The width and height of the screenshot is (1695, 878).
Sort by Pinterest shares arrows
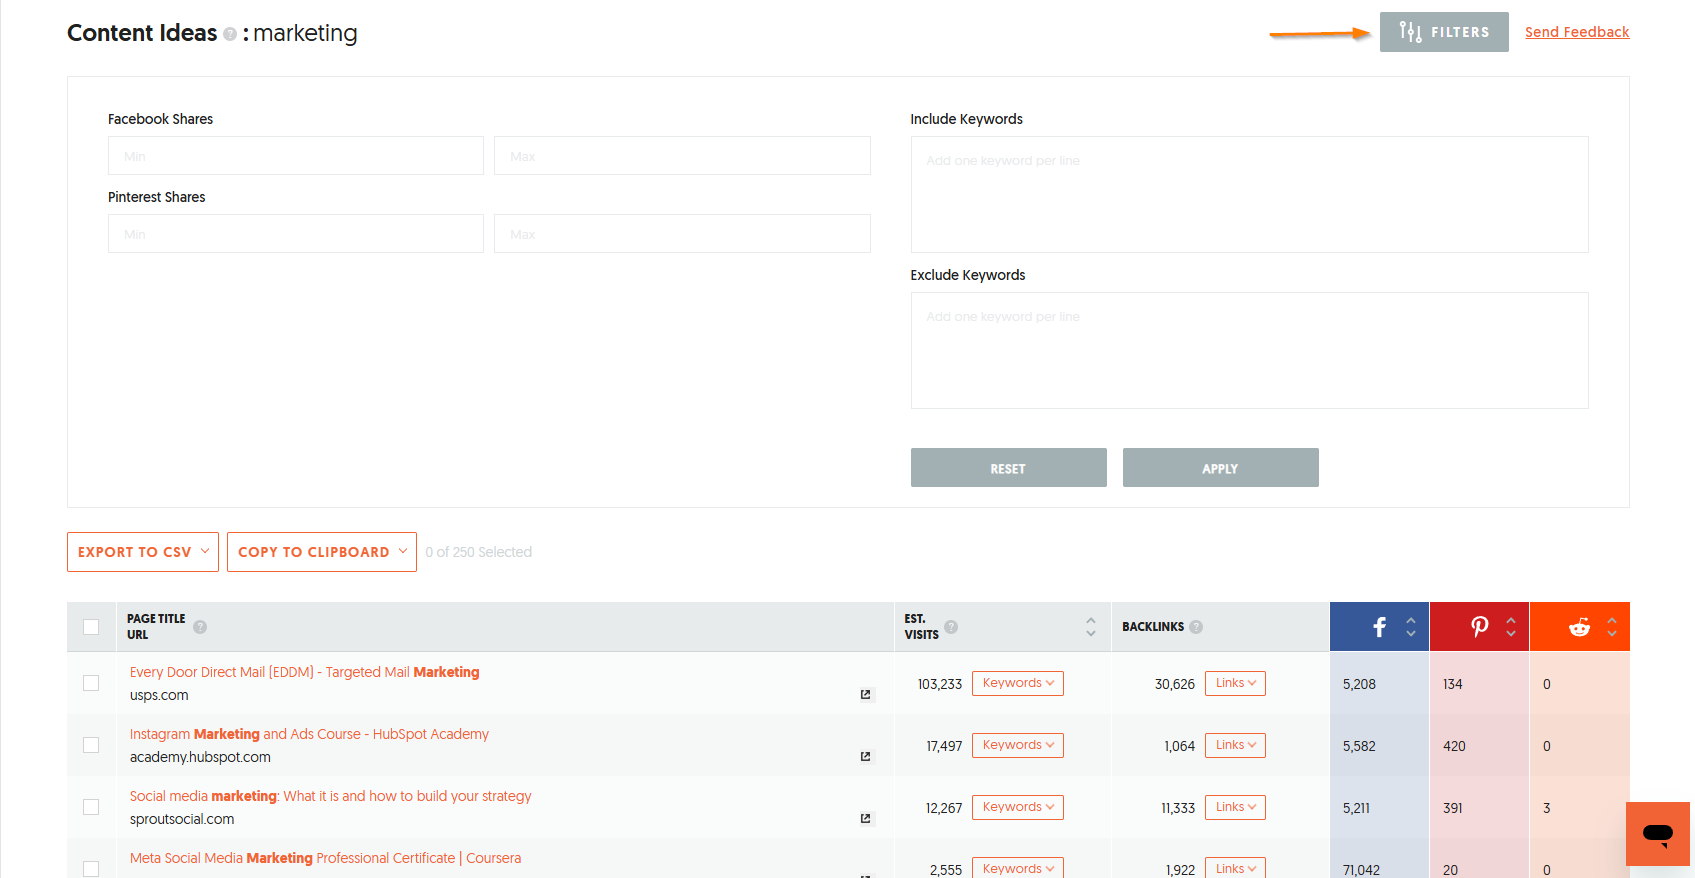[x=1511, y=627]
